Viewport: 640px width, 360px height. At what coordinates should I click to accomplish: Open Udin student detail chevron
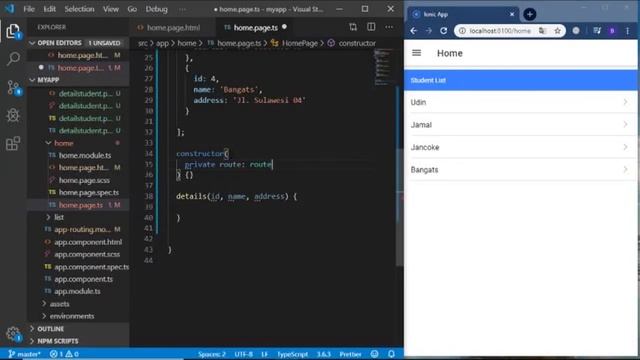(x=625, y=102)
